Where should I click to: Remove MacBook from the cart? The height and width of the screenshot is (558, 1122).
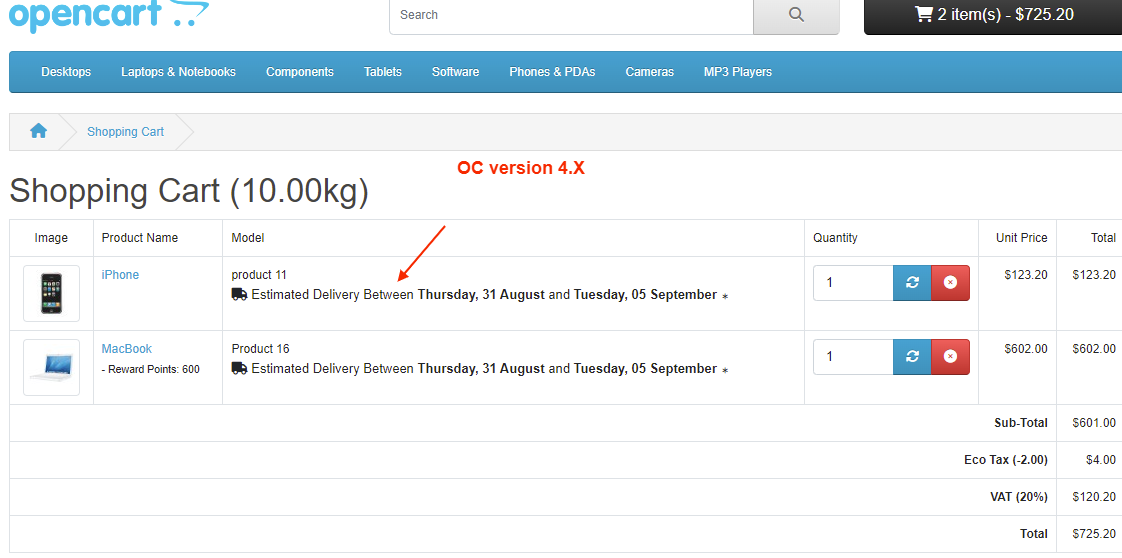(x=950, y=356)
